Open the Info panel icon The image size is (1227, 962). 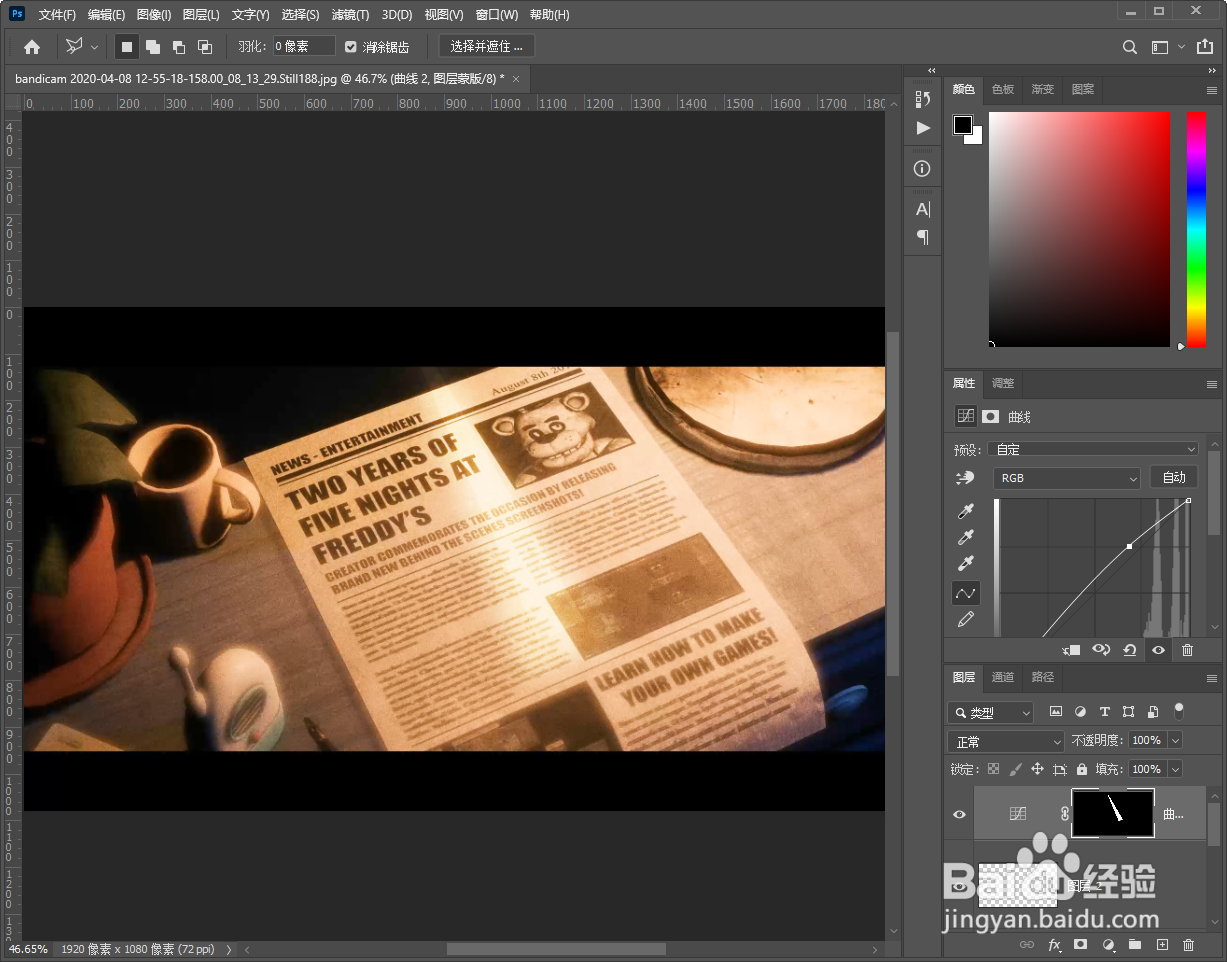tap(923, 169)
